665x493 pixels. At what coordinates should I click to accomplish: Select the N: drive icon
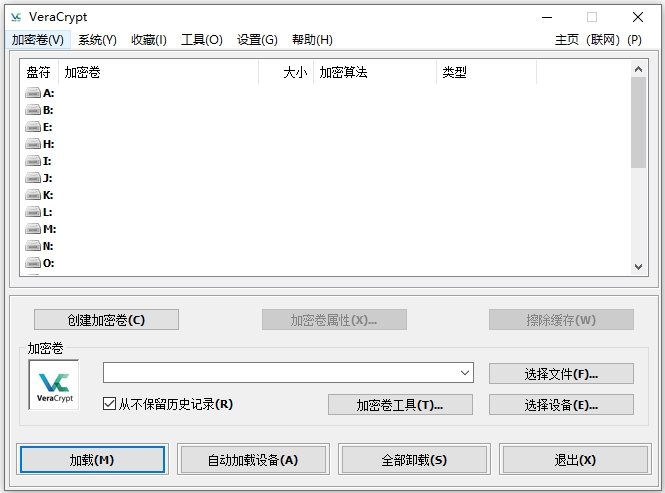[33, 245]
